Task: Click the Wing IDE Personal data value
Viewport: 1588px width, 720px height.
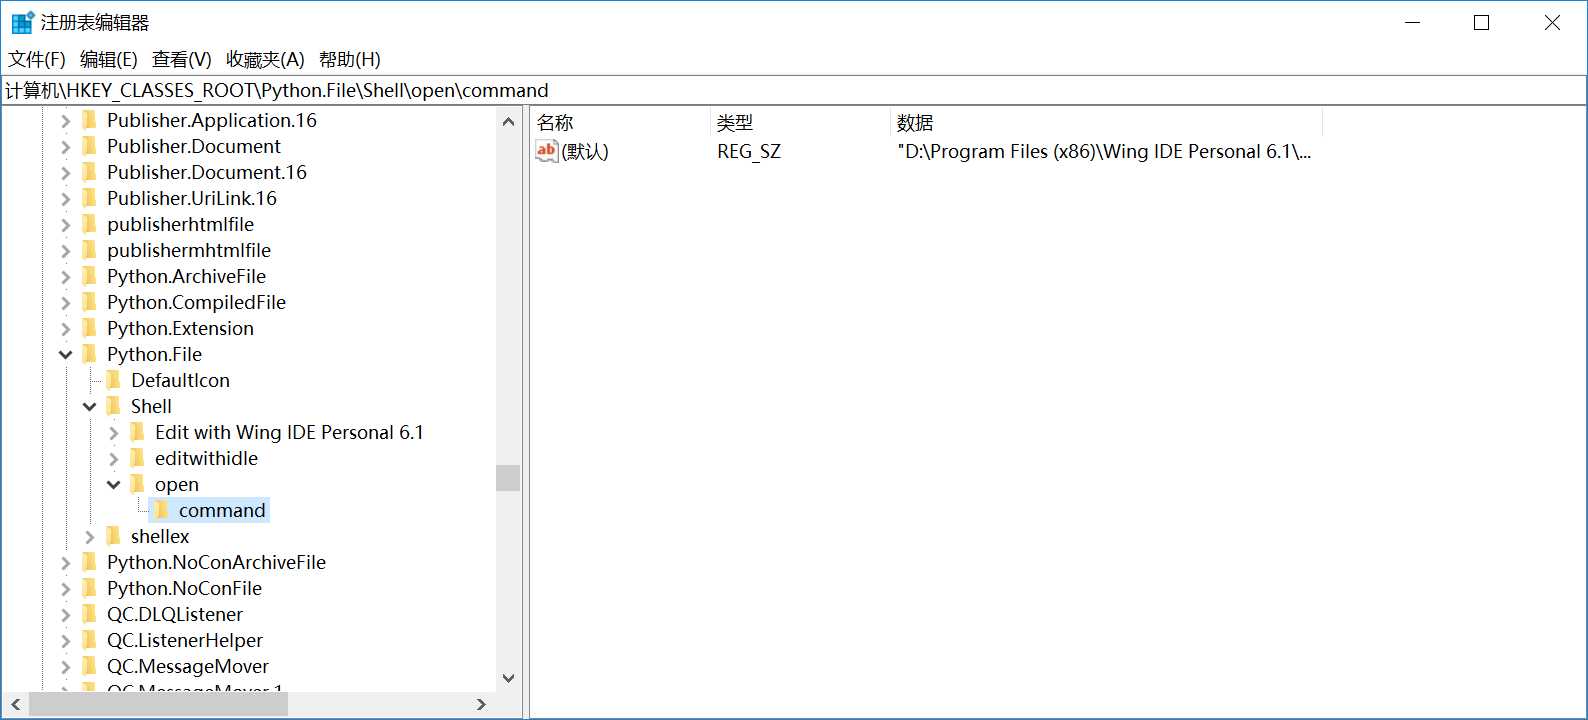Action: [x=1104, y=151]
